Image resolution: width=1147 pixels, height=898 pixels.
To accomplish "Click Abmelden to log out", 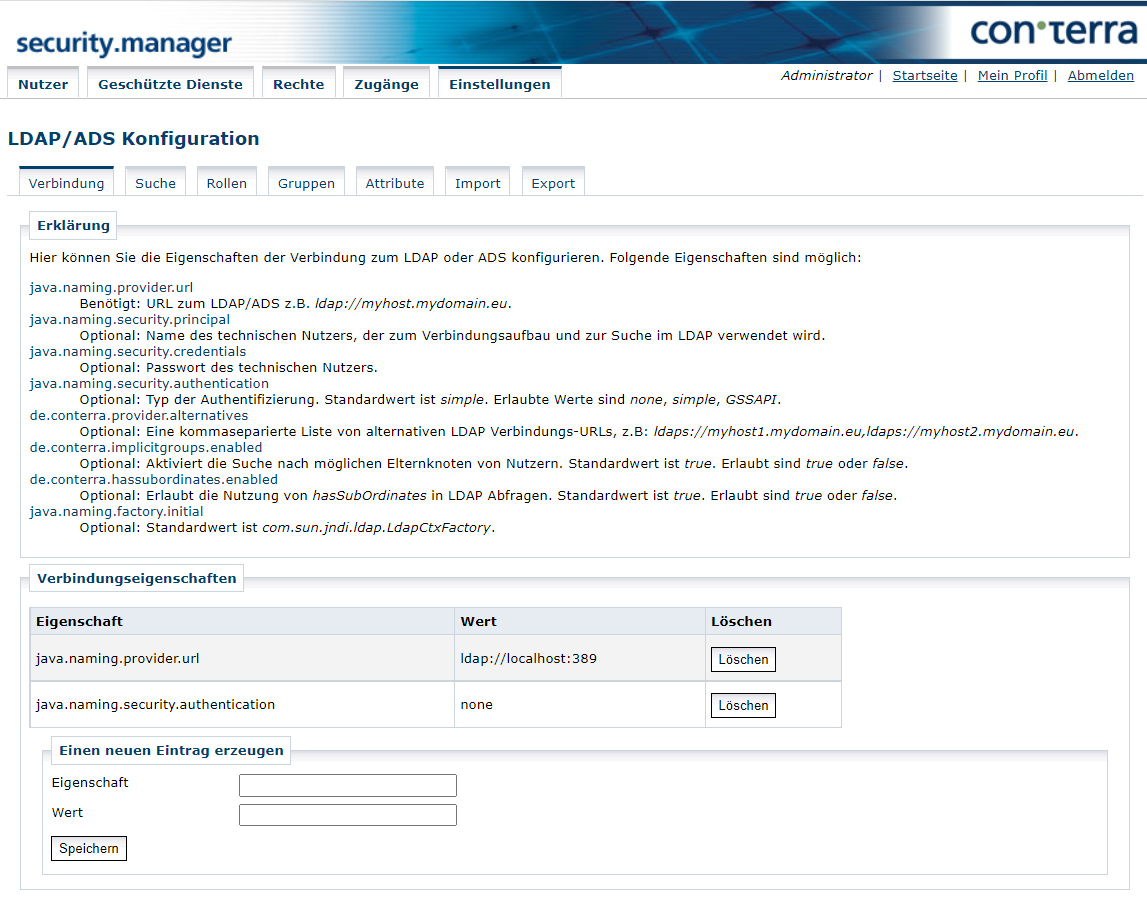I will [x=1101, y=75].
